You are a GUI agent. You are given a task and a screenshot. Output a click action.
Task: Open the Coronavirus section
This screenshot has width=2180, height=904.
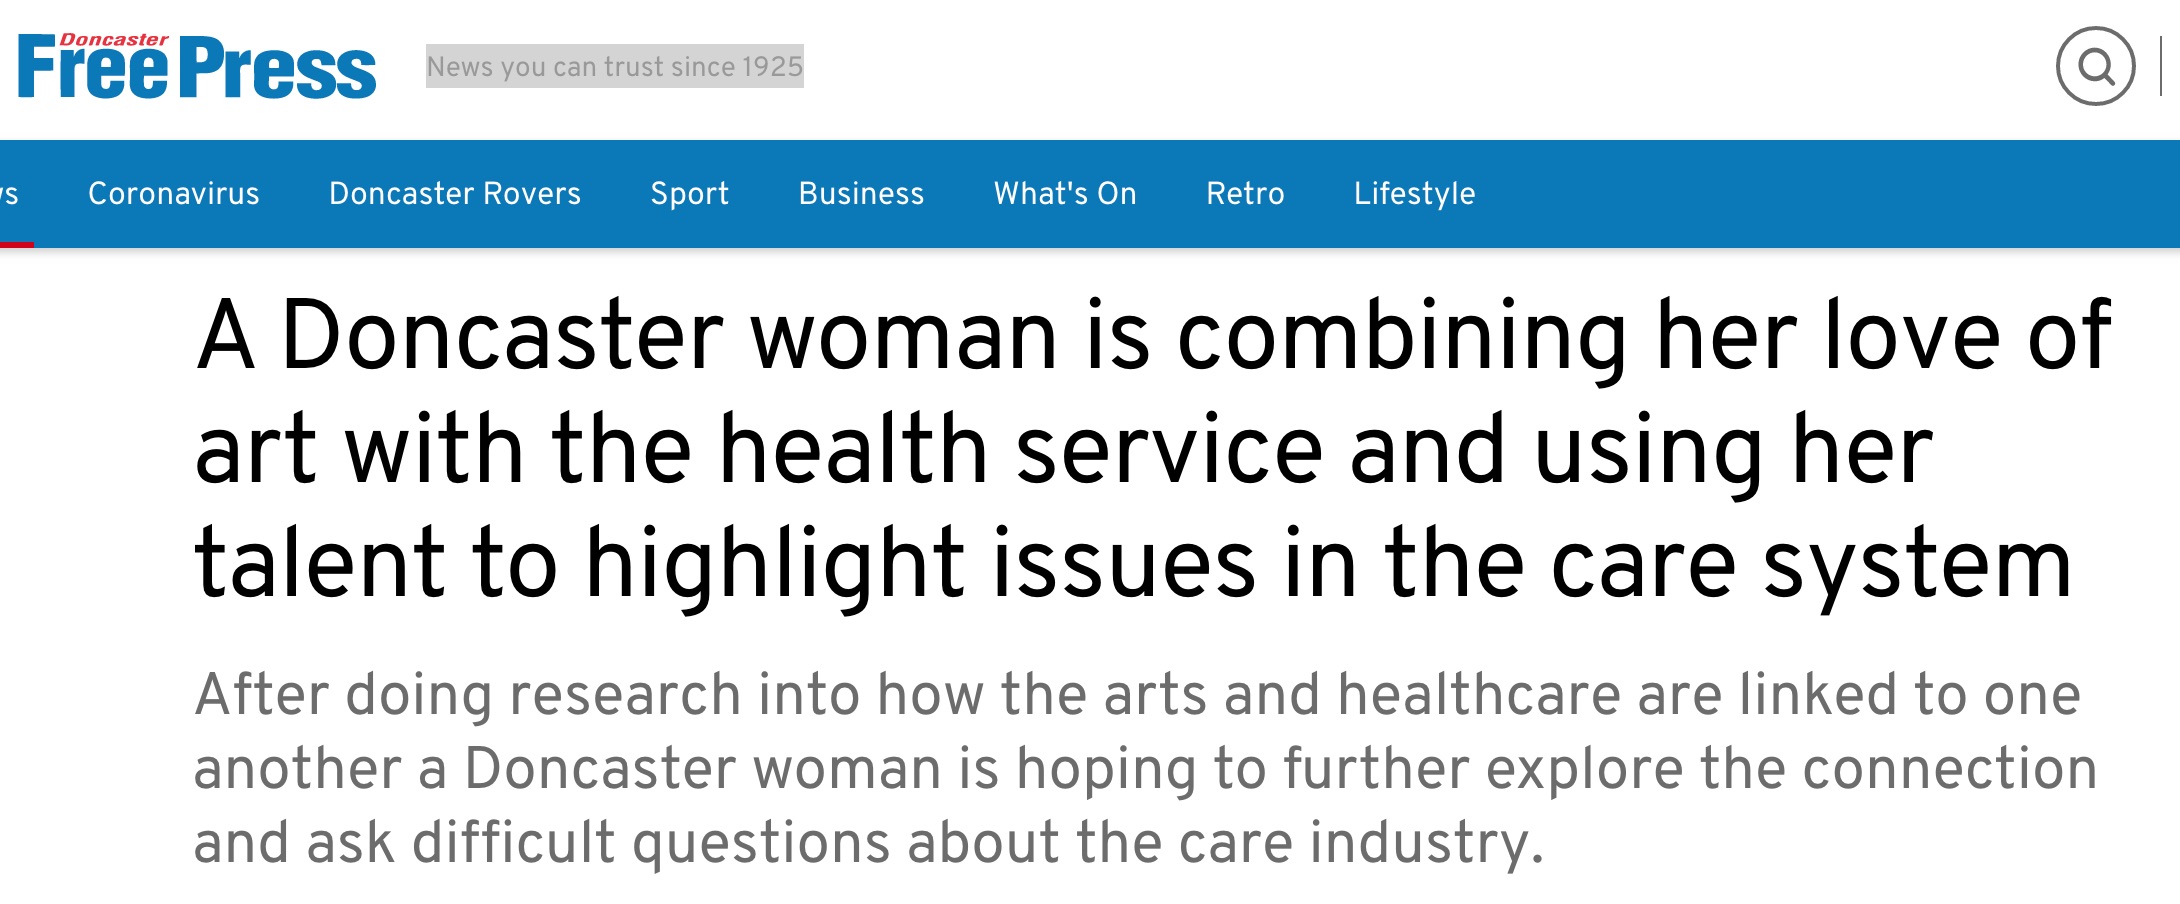(x=173, y=193)
